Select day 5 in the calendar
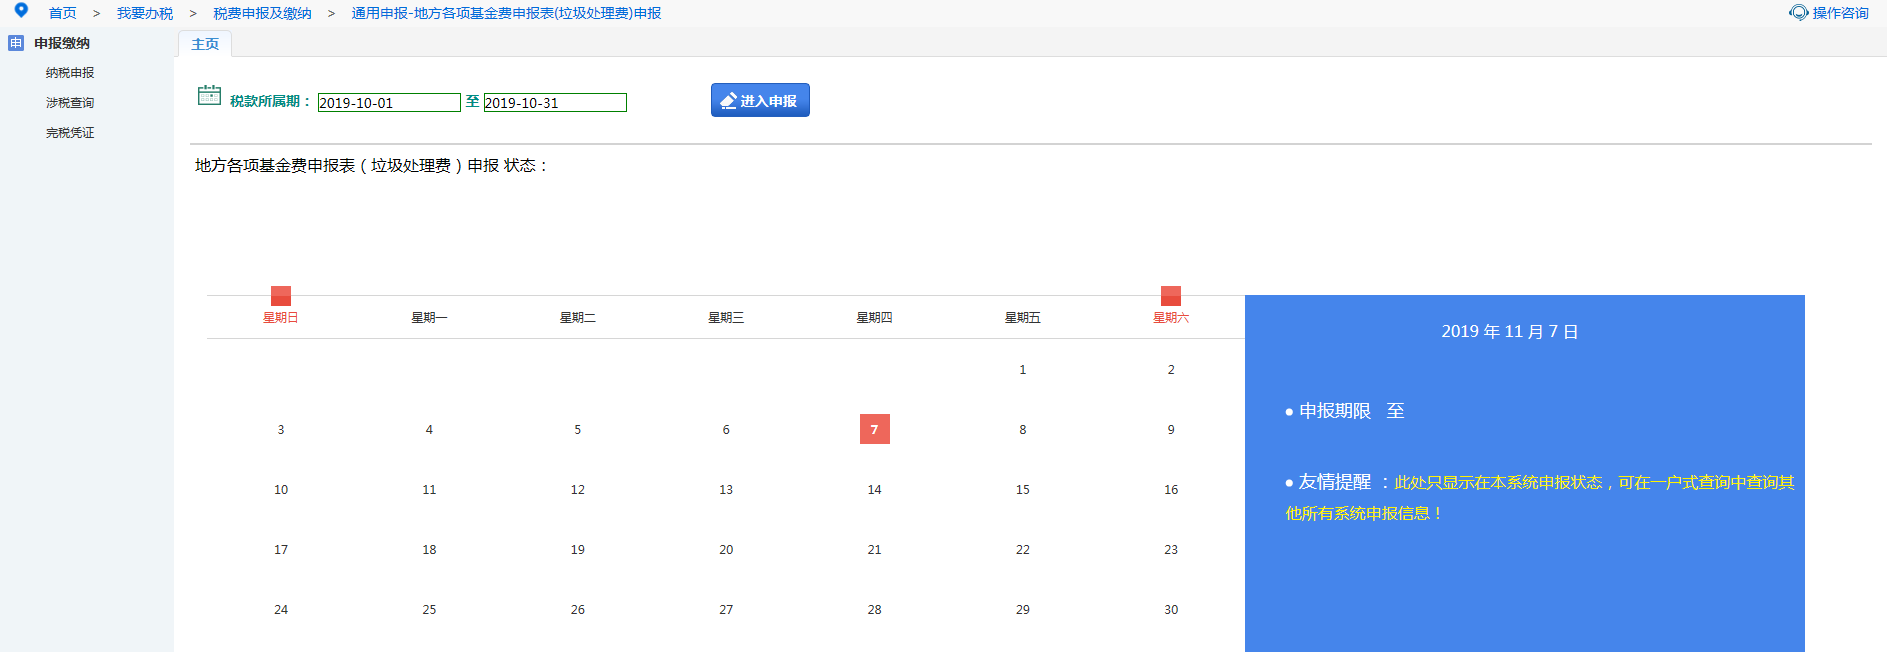 coord(578,430)
